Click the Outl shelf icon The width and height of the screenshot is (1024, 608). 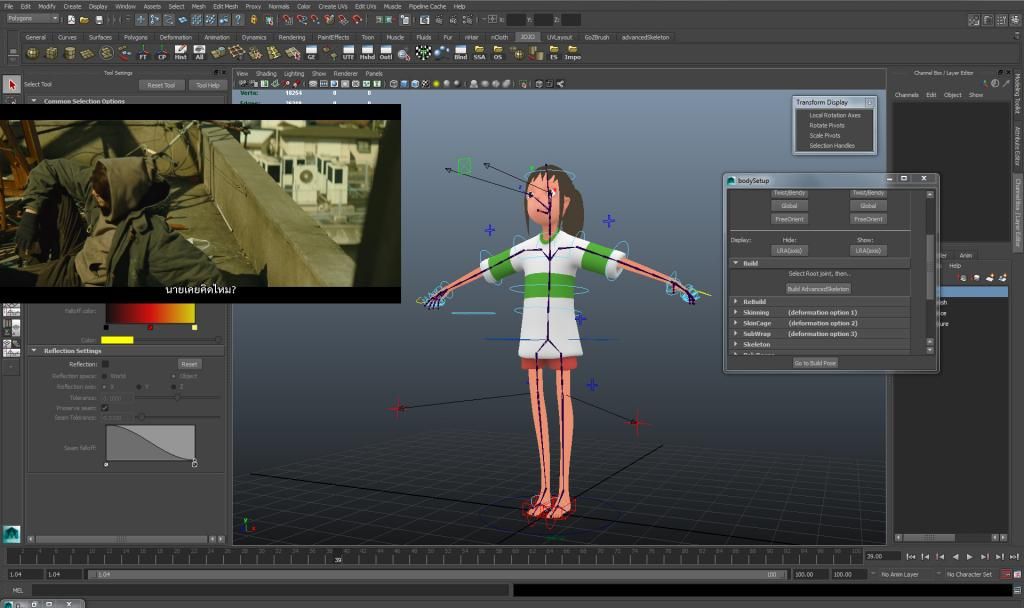[385, 53]
